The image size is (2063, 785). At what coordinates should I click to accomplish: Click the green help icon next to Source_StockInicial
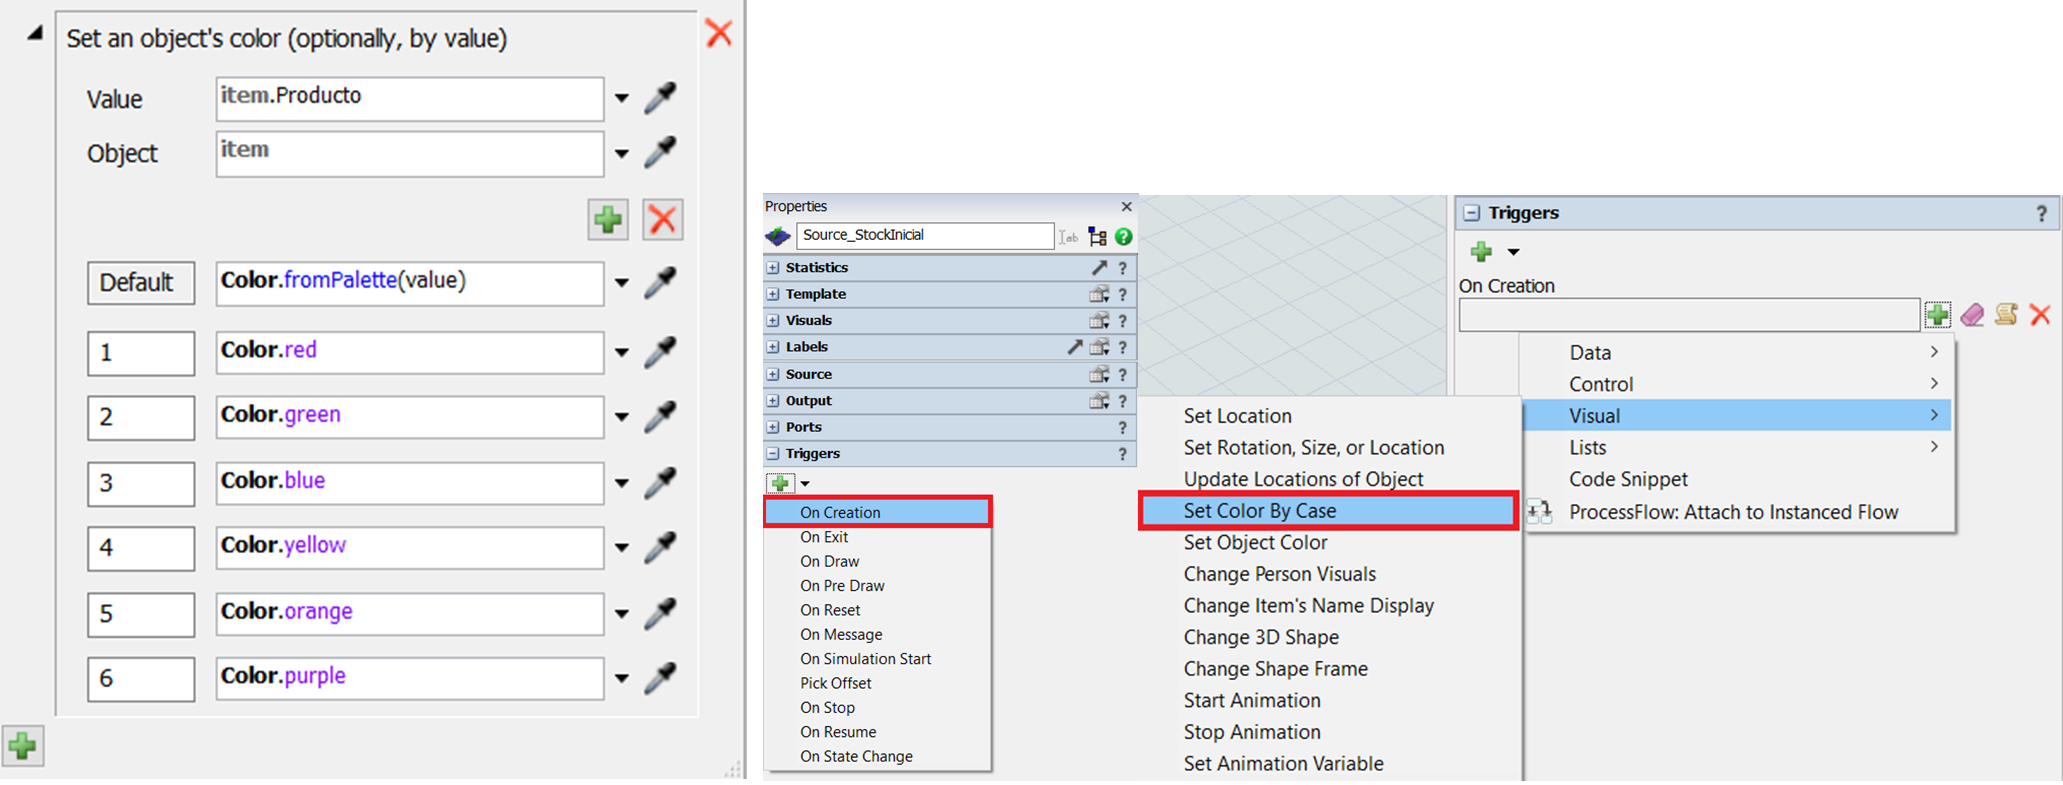coord(1124,237)
